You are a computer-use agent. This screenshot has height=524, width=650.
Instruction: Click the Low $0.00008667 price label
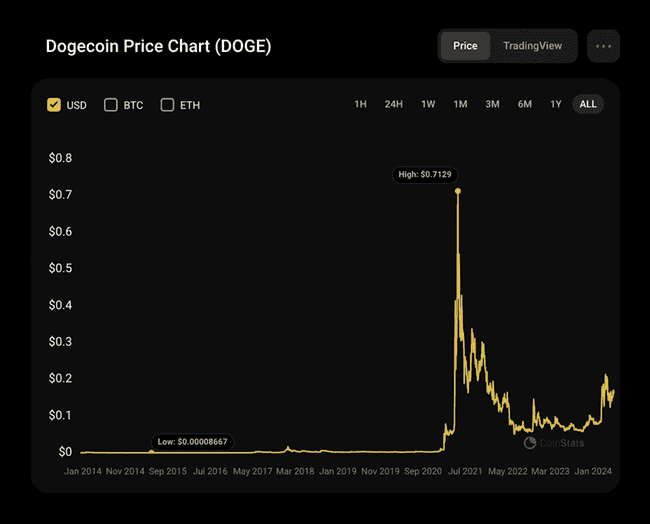(192, 441)
